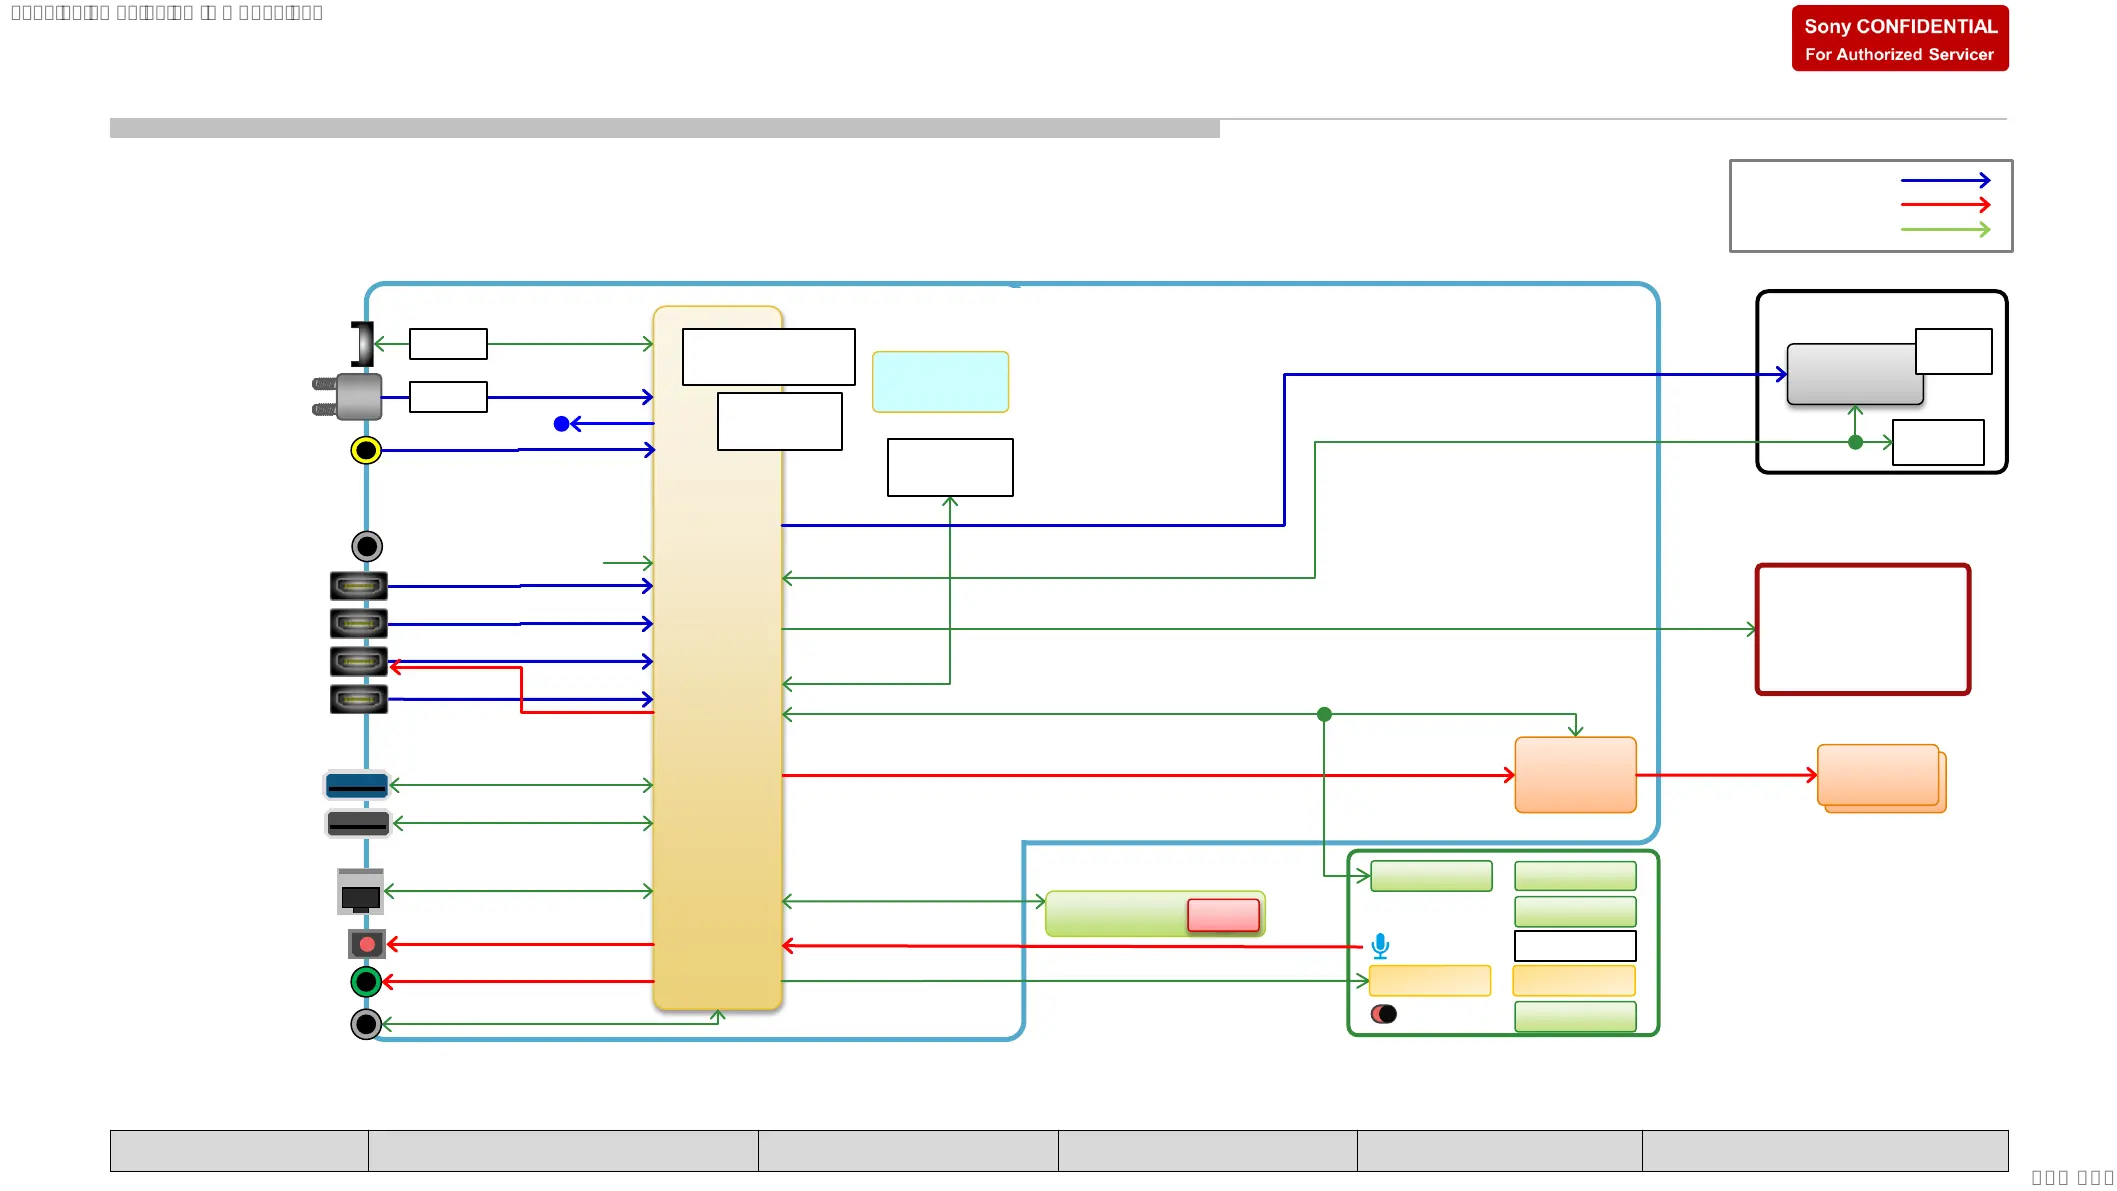Click the stacked orange blocks at far right

coord(1880,777)
